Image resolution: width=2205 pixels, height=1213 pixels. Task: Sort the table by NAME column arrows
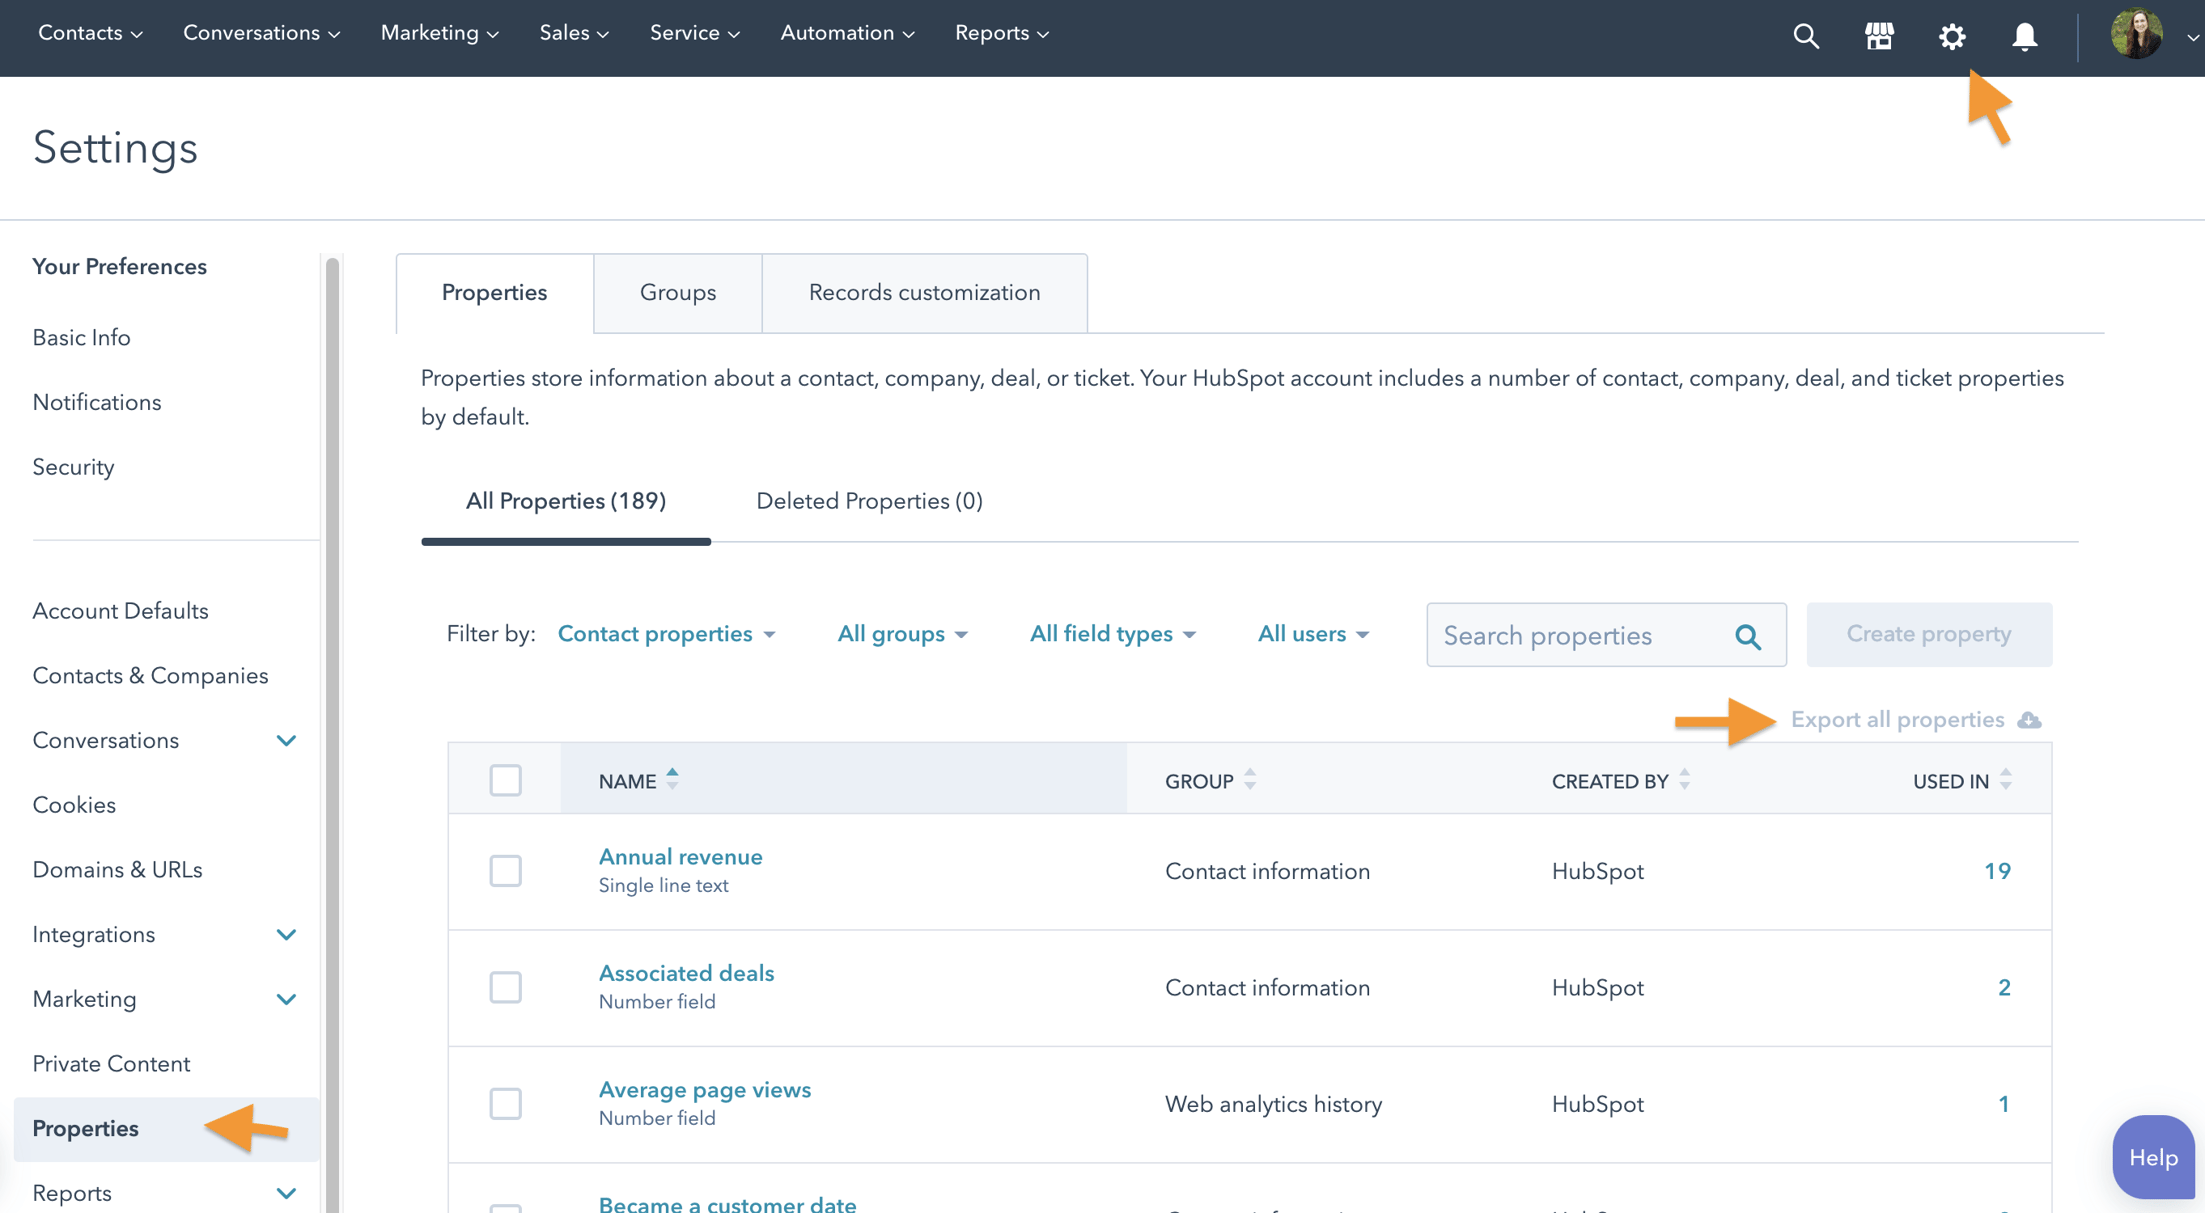pyautogui.click(x=672, y=779)
